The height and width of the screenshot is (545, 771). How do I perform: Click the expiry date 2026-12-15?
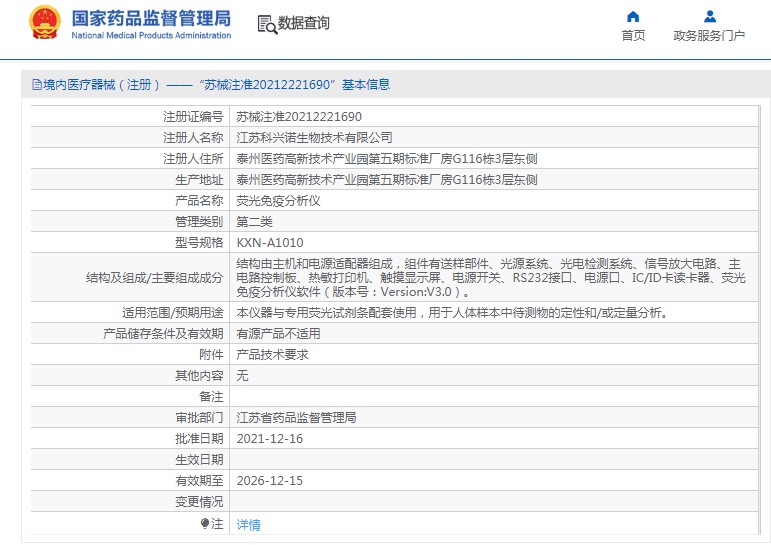click(269, 481)
